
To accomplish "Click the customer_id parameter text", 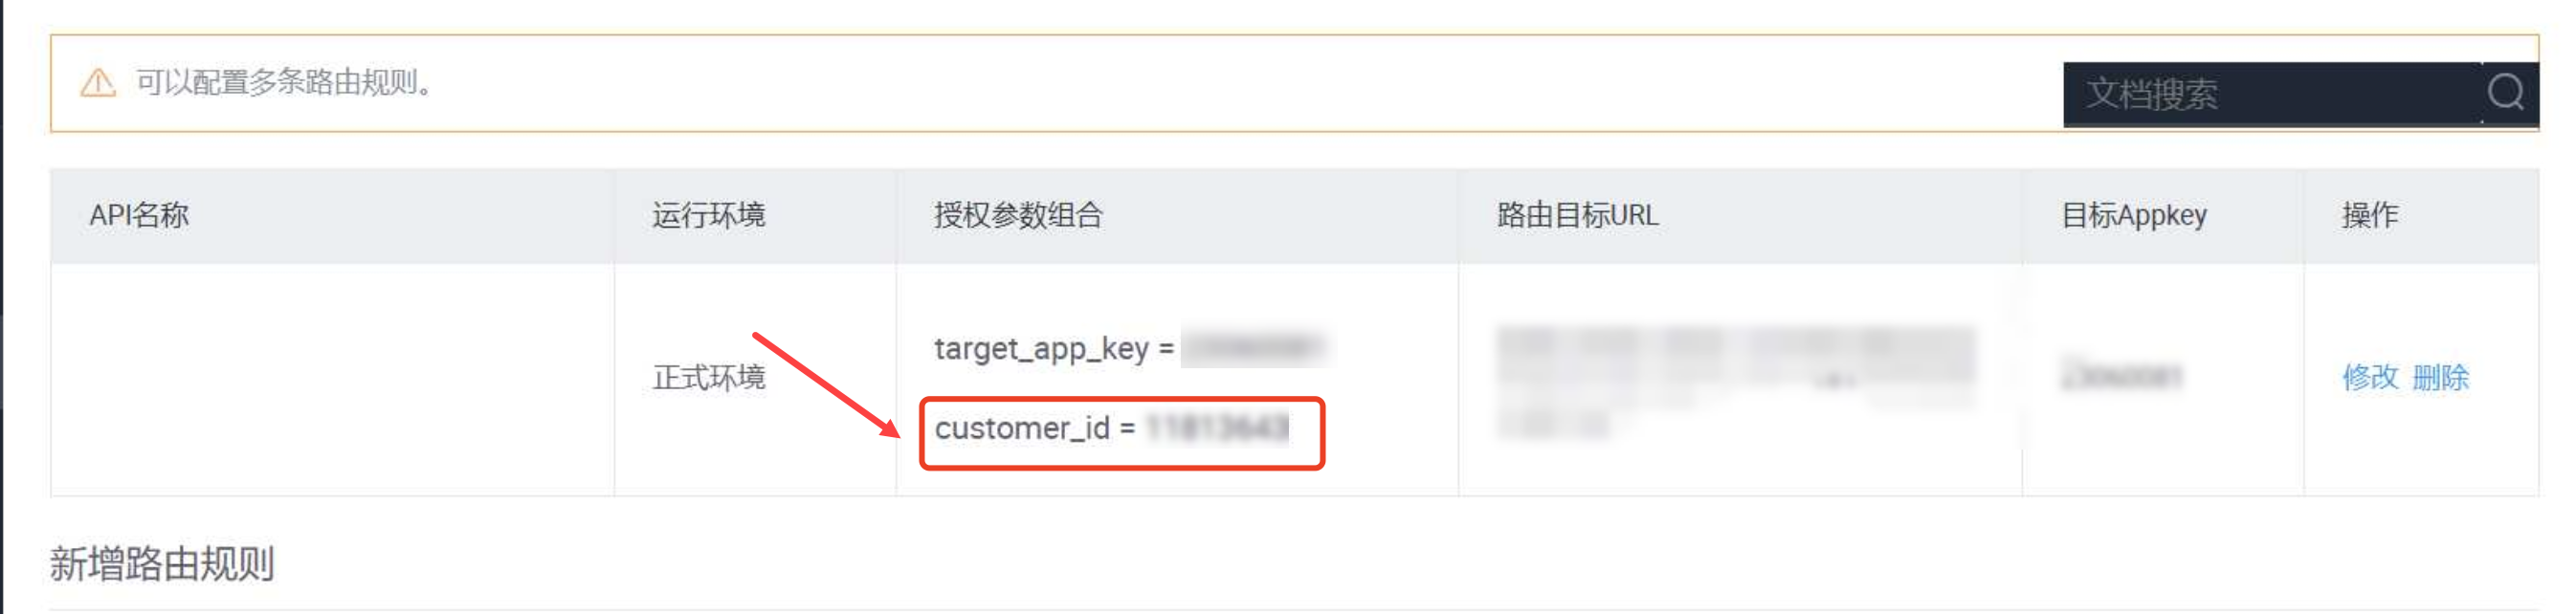I will tap(1022, 428).
